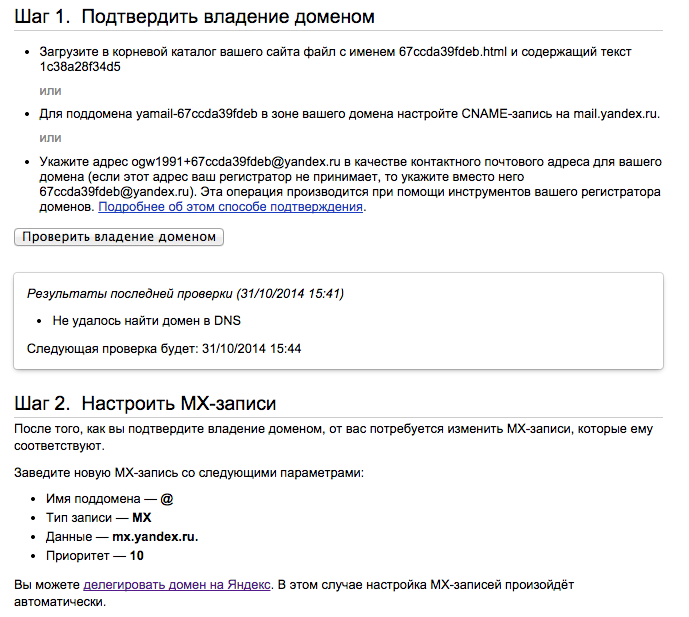Click 'Результаты последней проверки' timestamp line

pyautogui.click(x=185, y=293)
